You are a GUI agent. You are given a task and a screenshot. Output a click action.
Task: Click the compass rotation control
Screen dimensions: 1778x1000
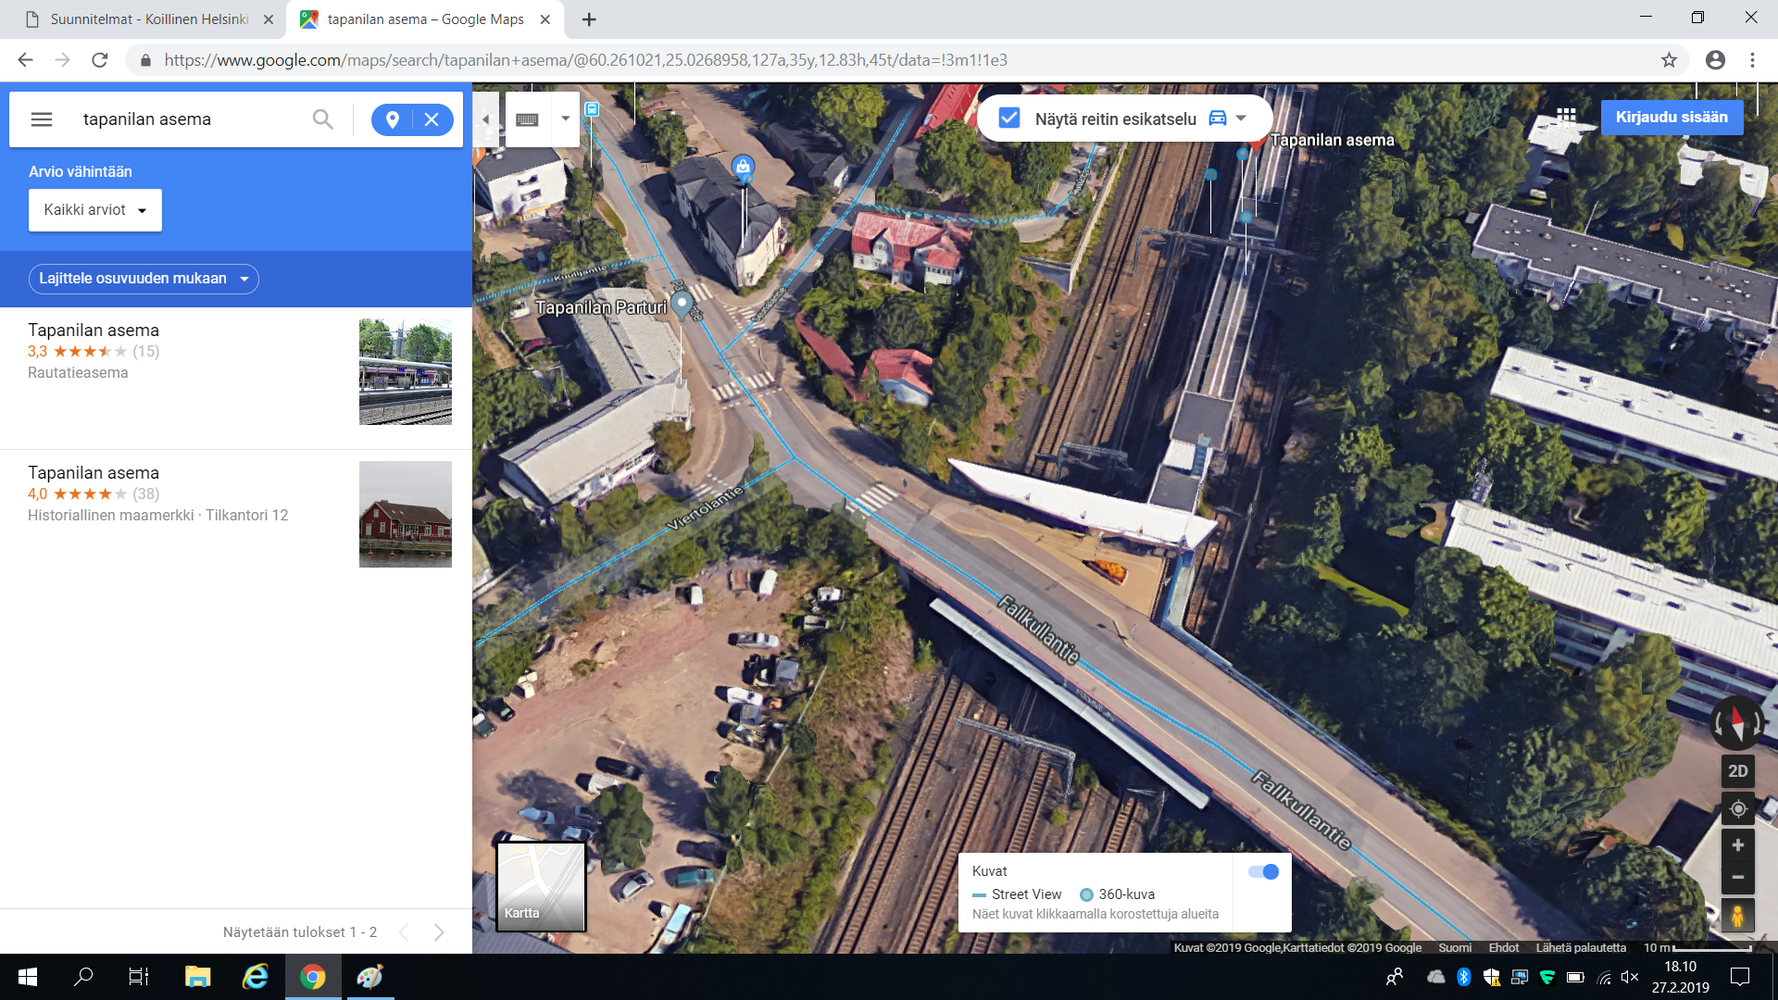point(1737,722)
